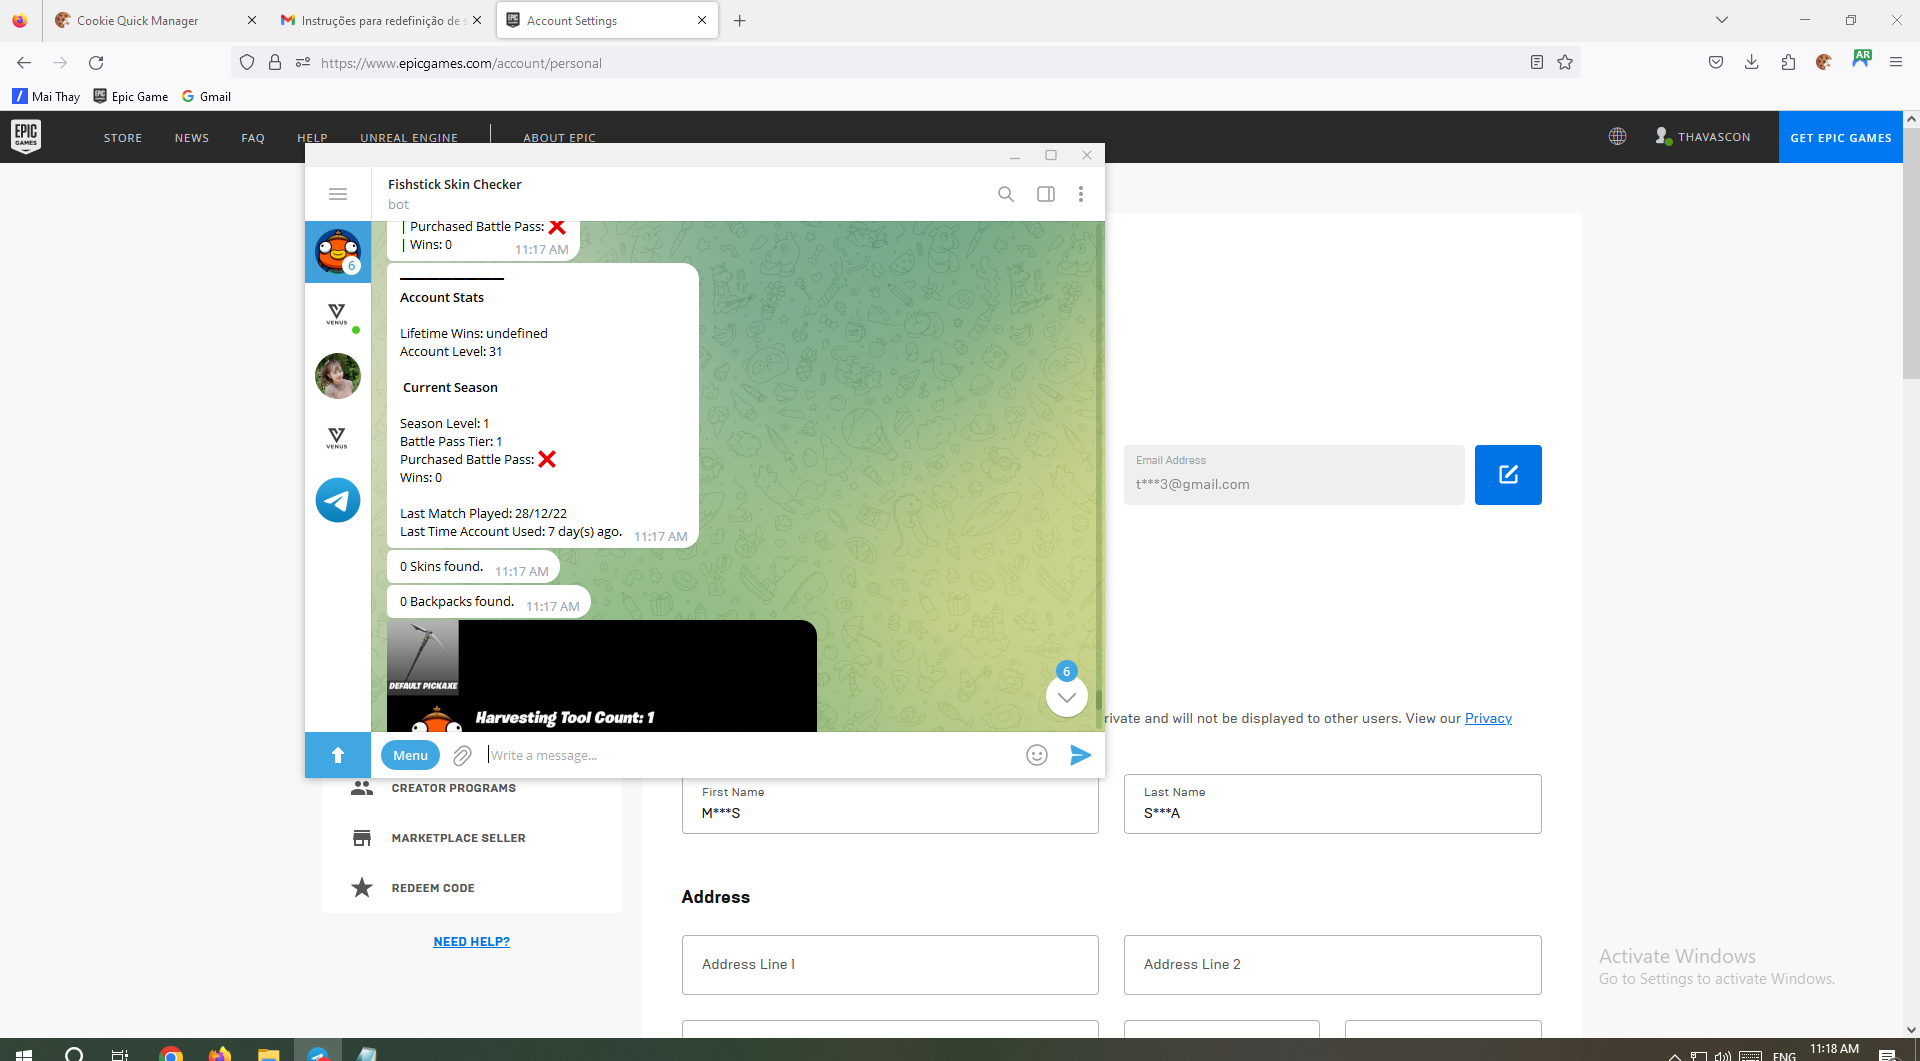
Task: Open Redeem Code in account sidebar
Action: click(x=433, y=888)
